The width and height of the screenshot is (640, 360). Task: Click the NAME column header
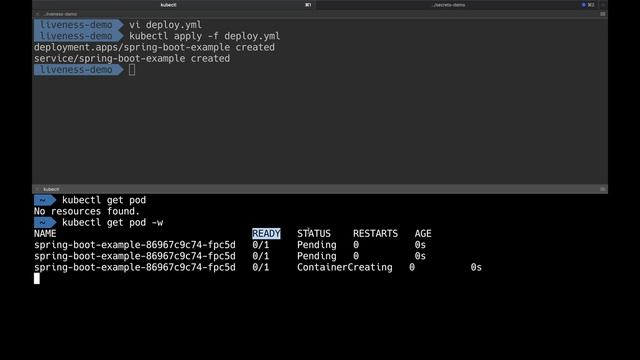pyautogui.click(x=45, y=233)
